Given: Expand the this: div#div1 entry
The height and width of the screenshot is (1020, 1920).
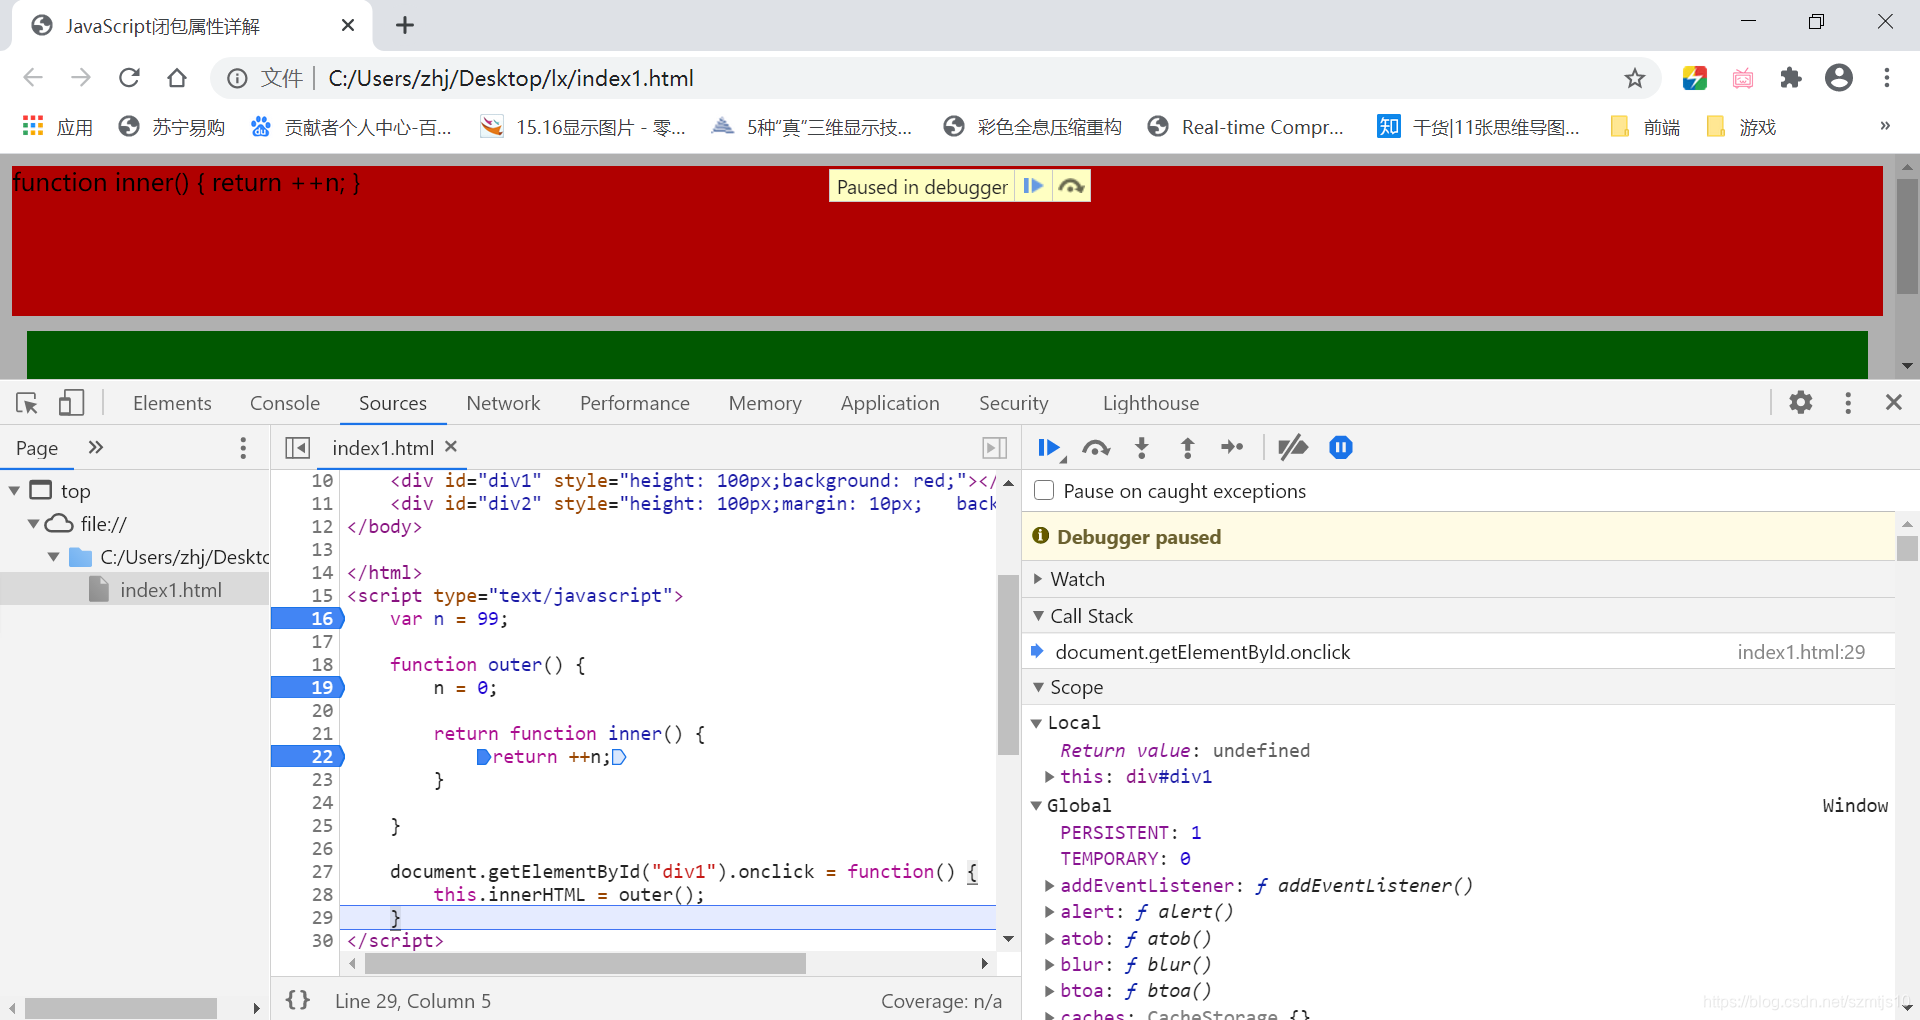Looking at the screenshot, I should click(1049, 777).
